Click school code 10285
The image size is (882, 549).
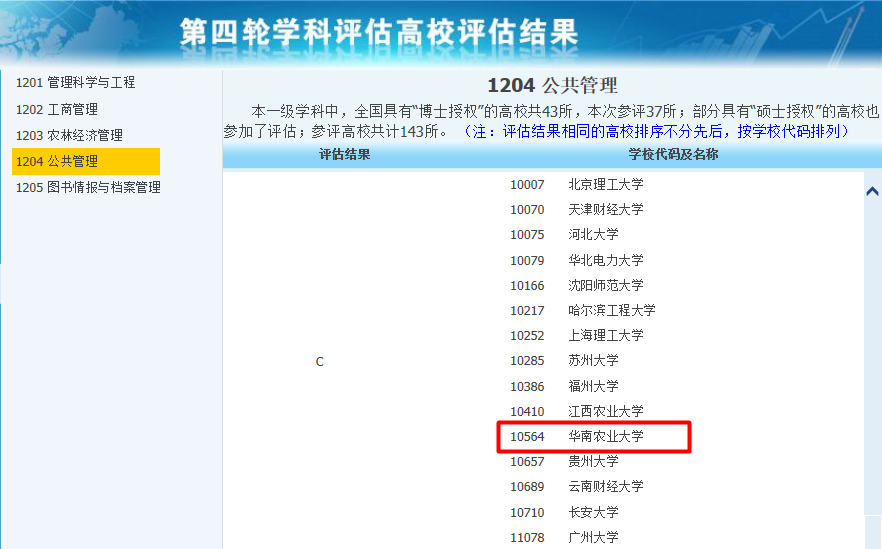[527, 361]
